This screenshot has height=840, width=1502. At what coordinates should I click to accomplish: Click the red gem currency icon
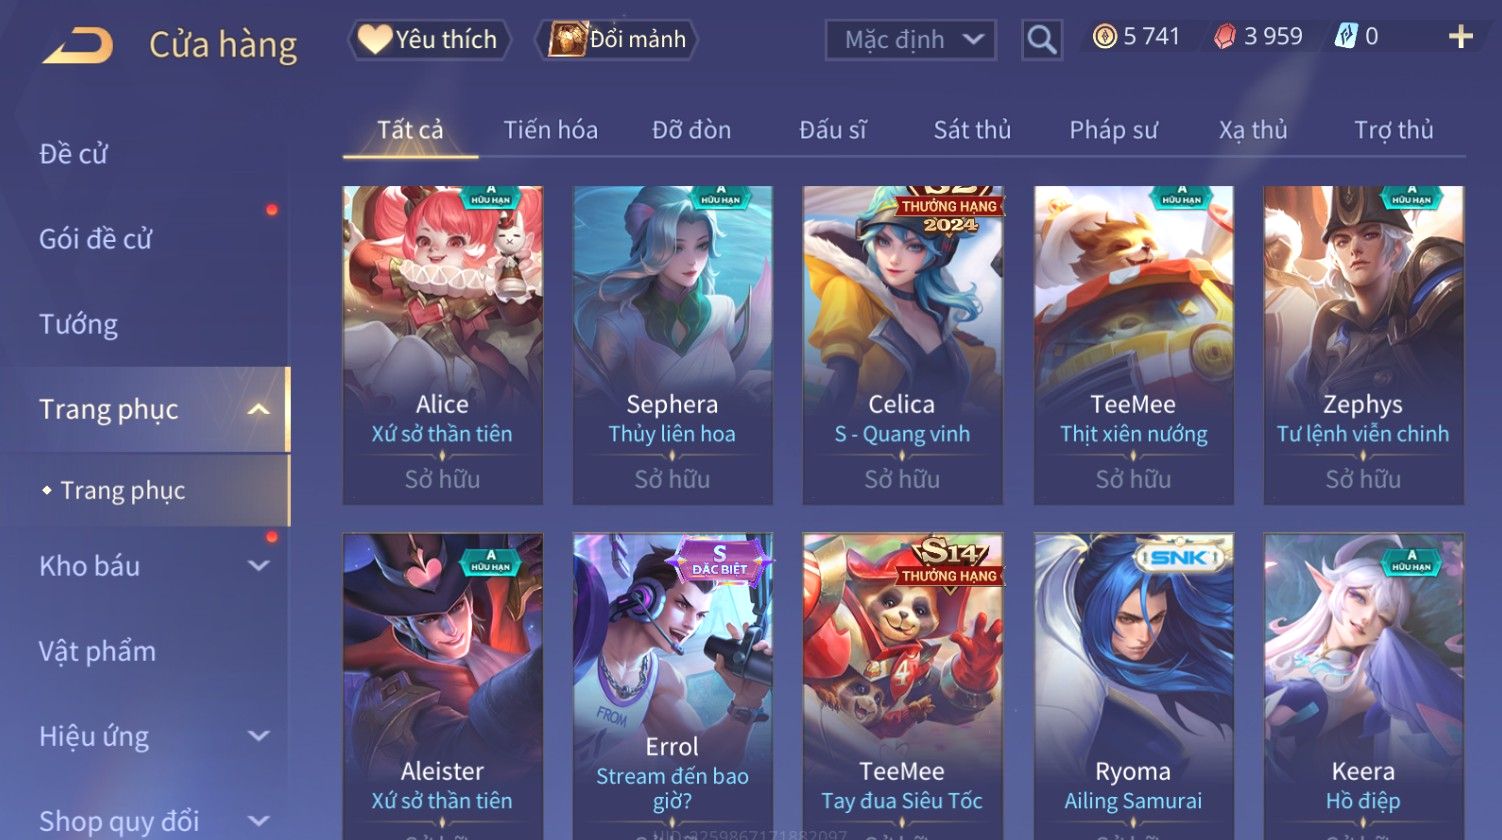[1225, 37]
